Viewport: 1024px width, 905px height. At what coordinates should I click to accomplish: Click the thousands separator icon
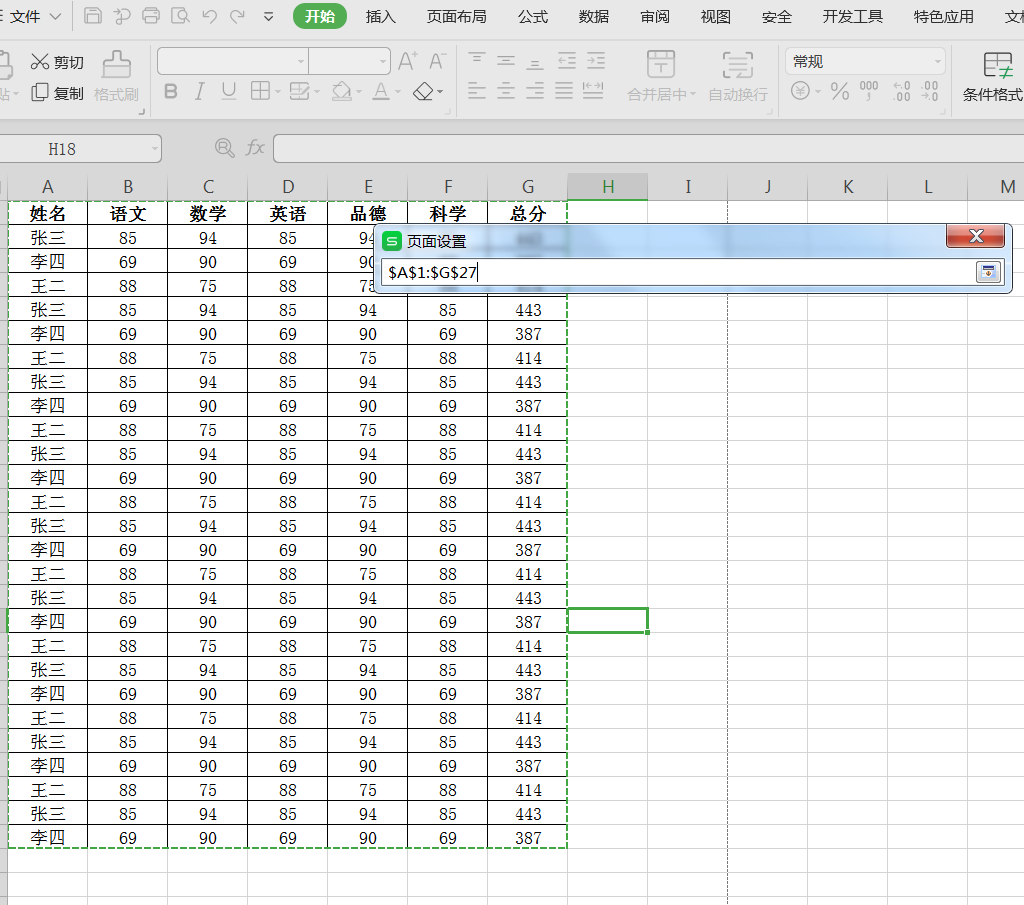(869, 91)
